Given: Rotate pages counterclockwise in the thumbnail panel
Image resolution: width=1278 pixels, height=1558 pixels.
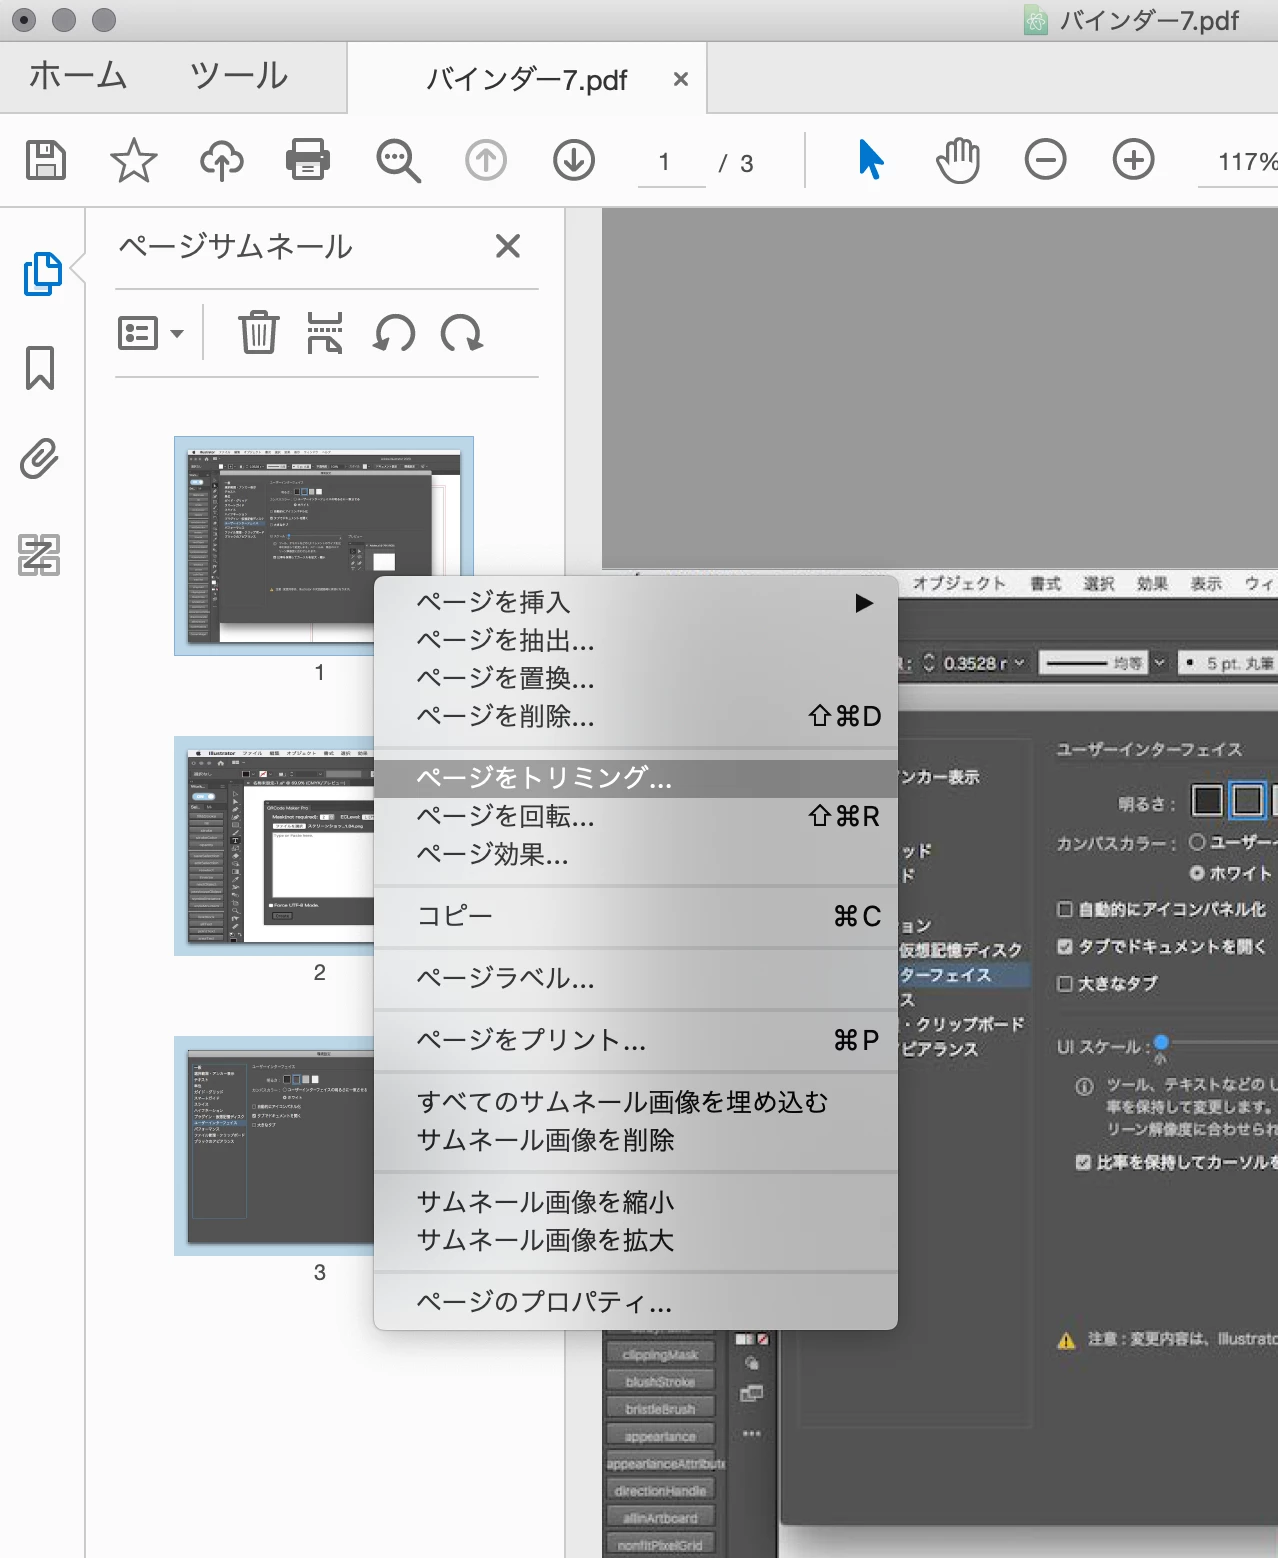Looking at the screenshot, I should (394, 332).
